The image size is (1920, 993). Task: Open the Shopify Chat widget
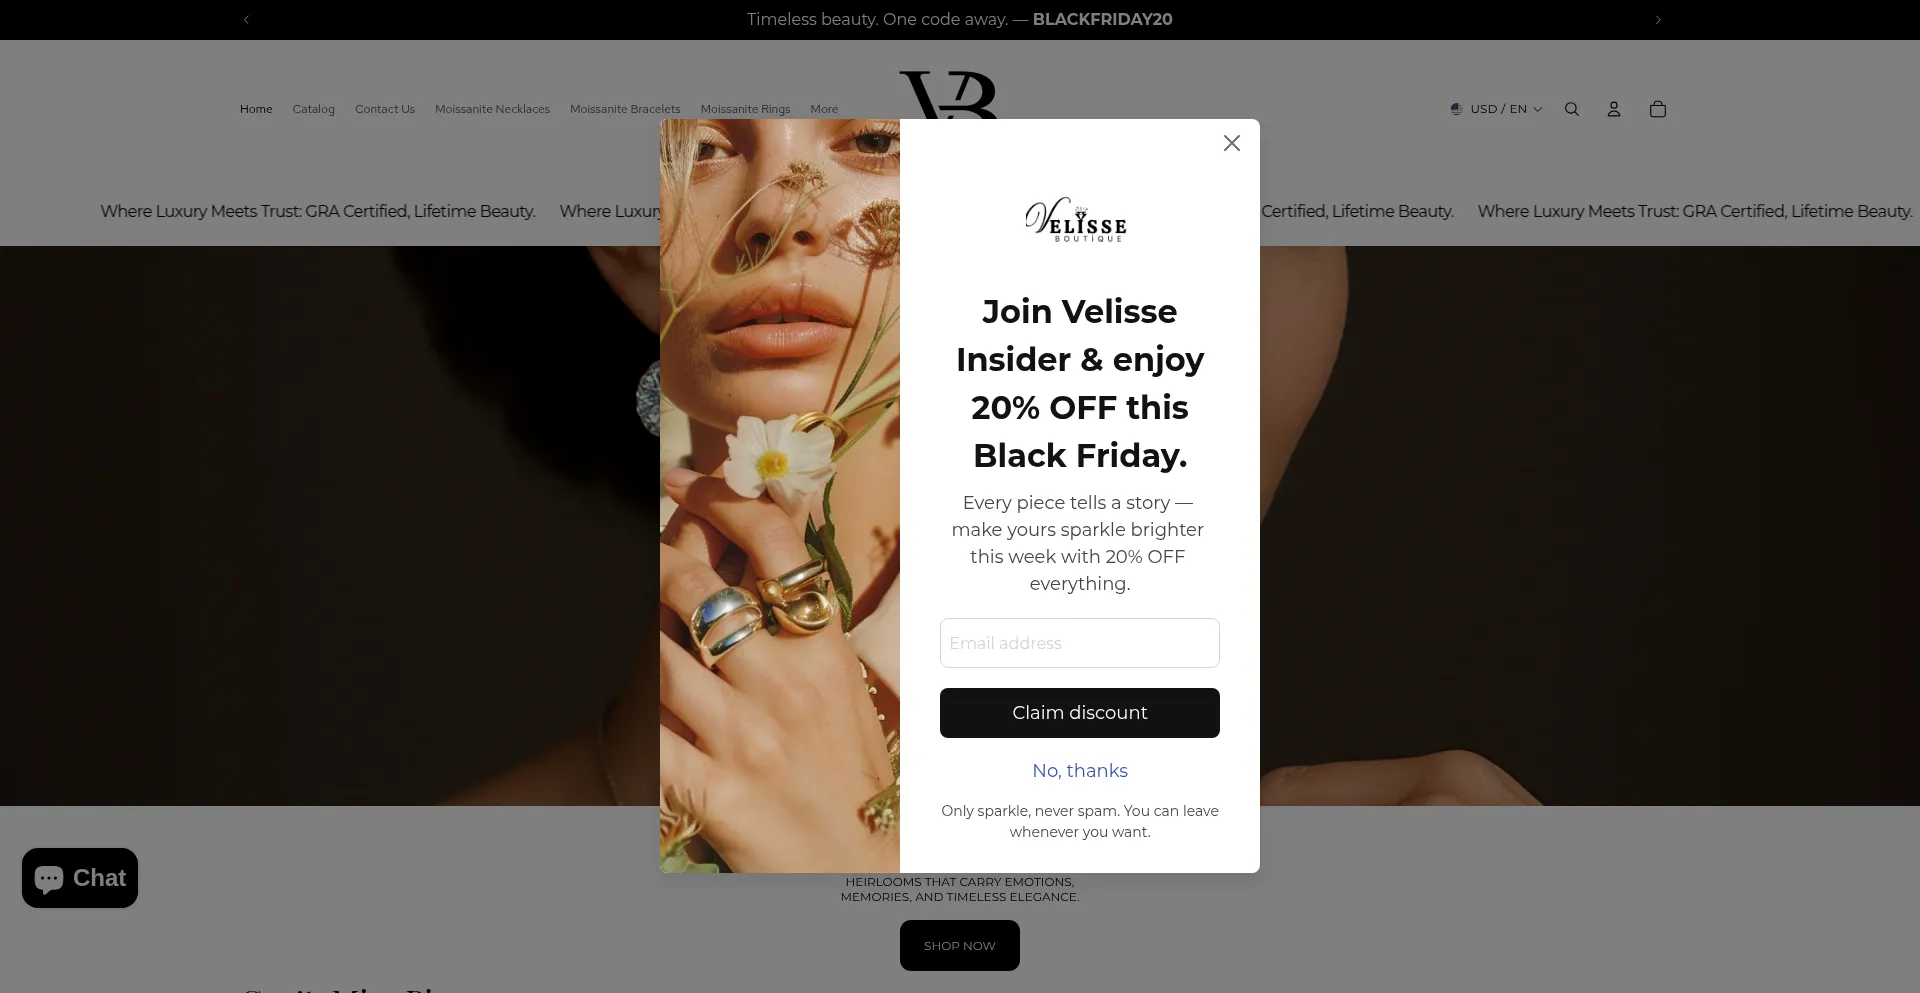[80, 878]
